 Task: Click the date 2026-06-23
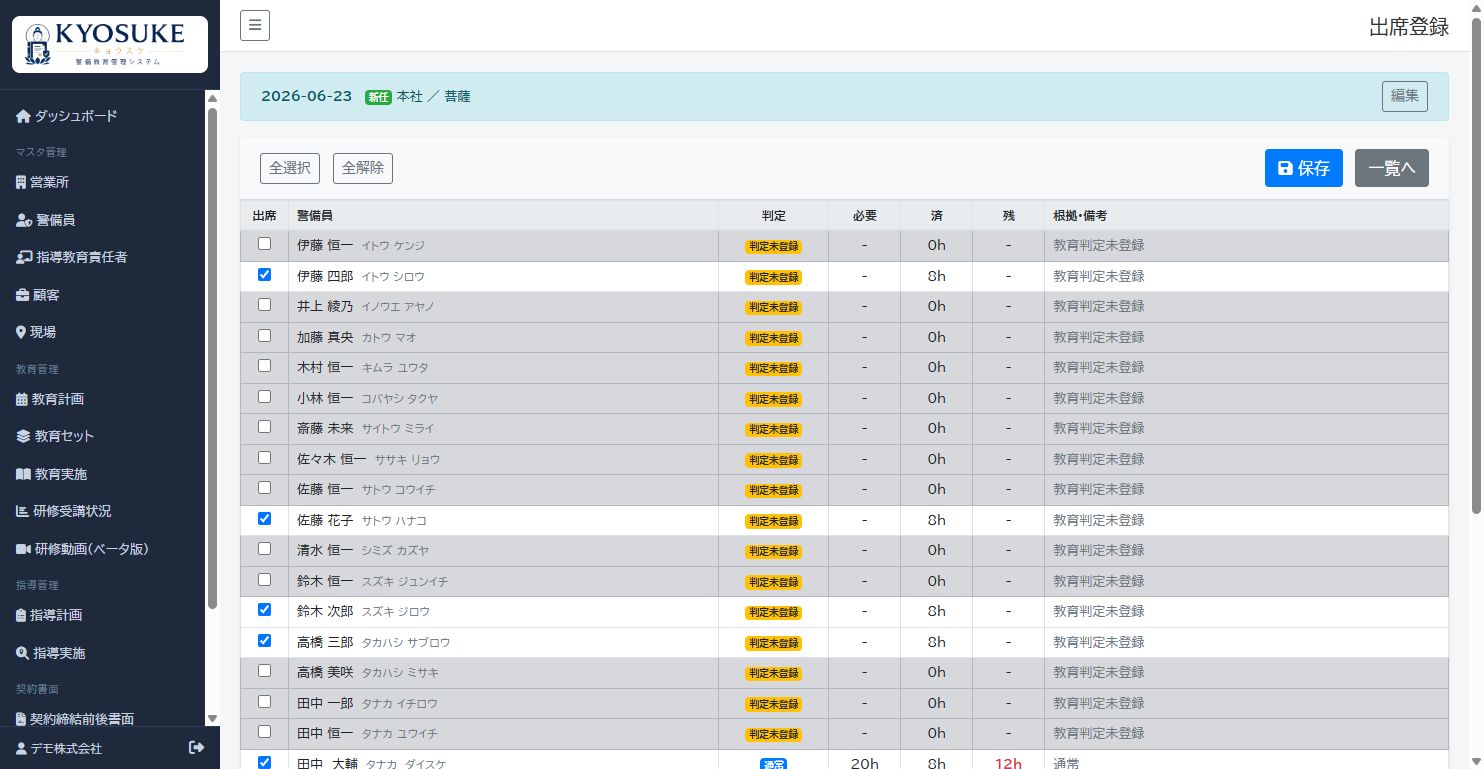pyautogui.click(x=307, y=96)
